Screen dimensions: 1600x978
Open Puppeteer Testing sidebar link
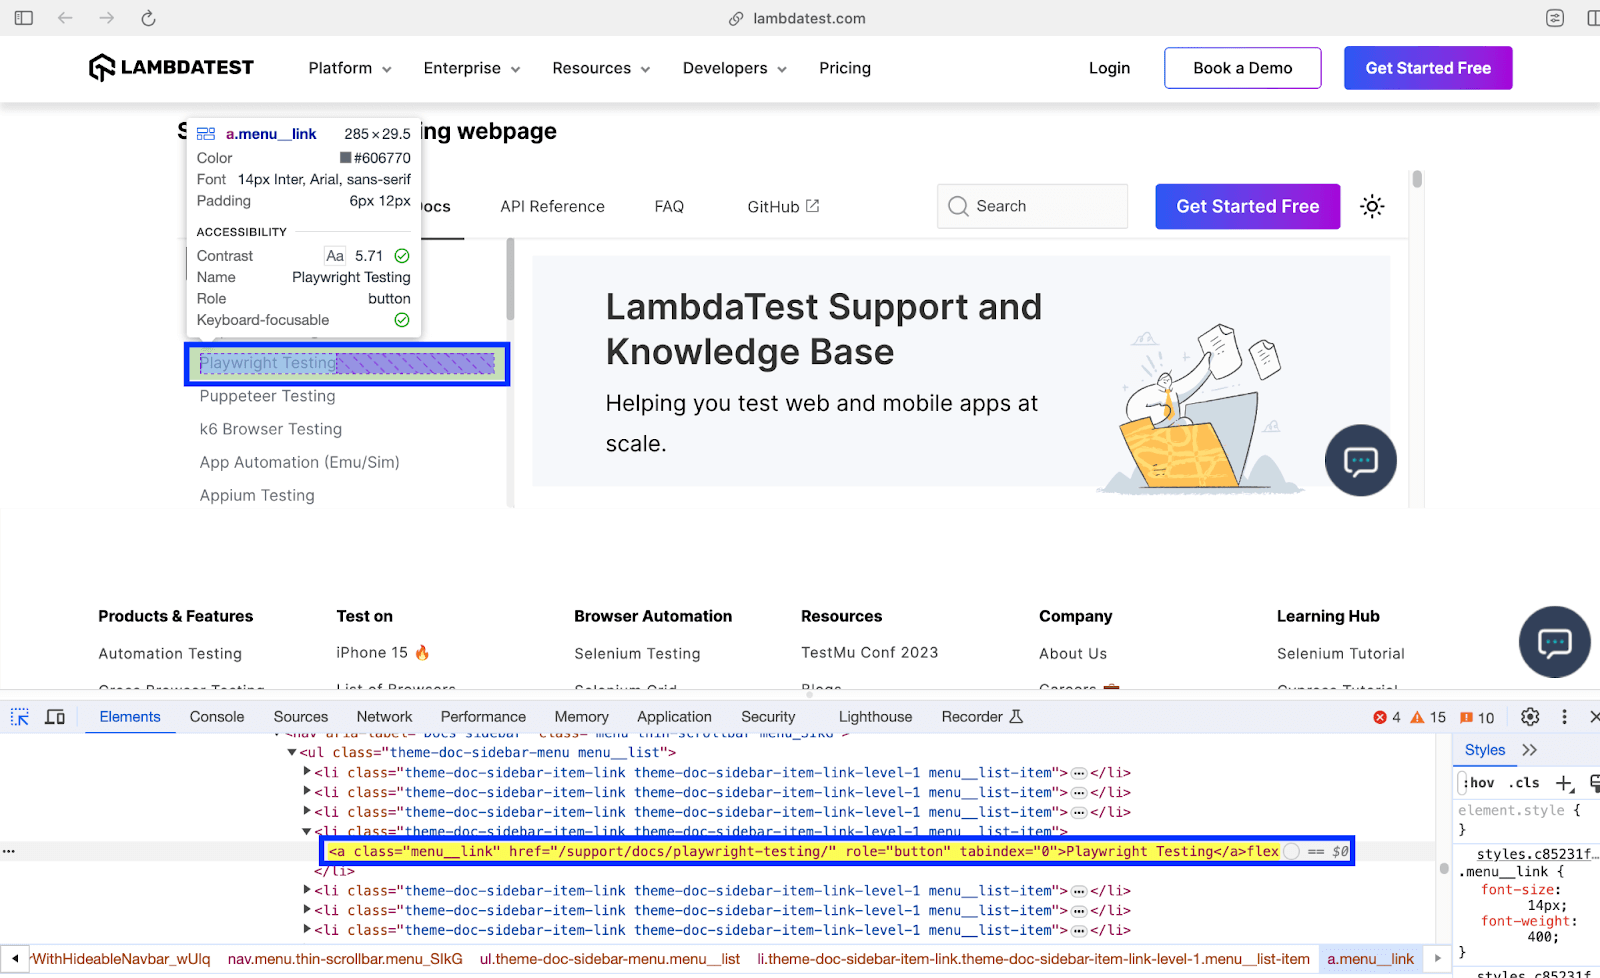[267, 396]
